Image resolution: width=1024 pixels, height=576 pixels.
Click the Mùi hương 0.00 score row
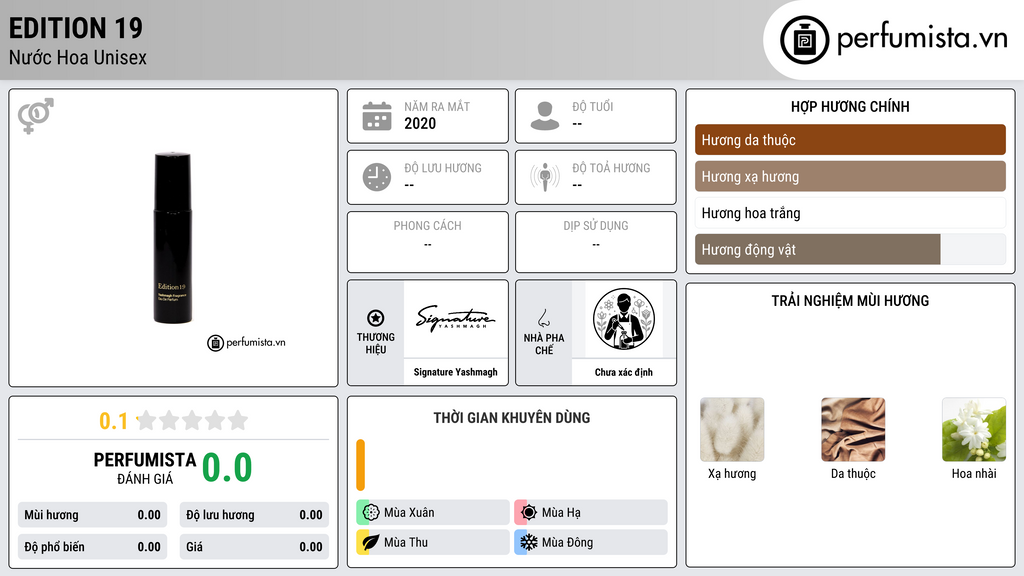point(92,515)
